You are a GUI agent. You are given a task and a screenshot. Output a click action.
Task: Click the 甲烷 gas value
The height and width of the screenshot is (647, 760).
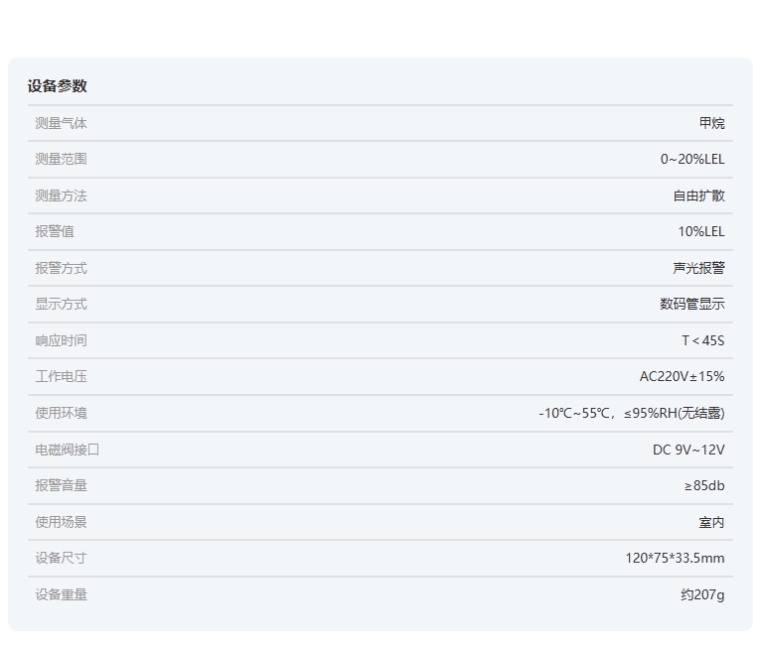711,123
